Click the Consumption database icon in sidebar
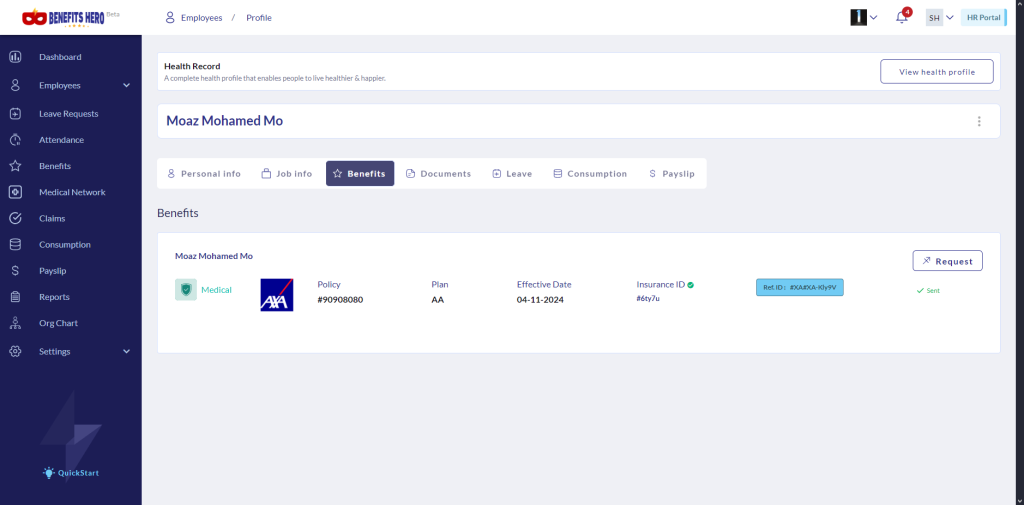Screen dimensions: 1024x505 click(16, 244)
